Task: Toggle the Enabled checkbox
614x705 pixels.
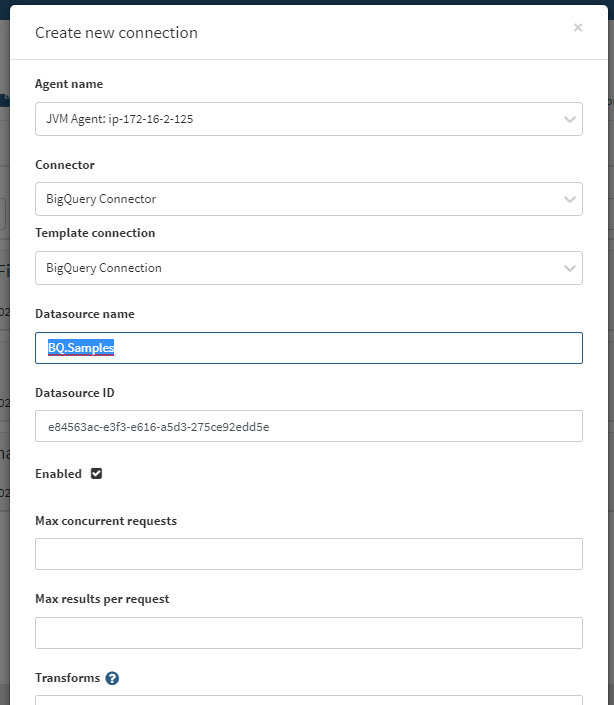Action: (x=97, y=474)
